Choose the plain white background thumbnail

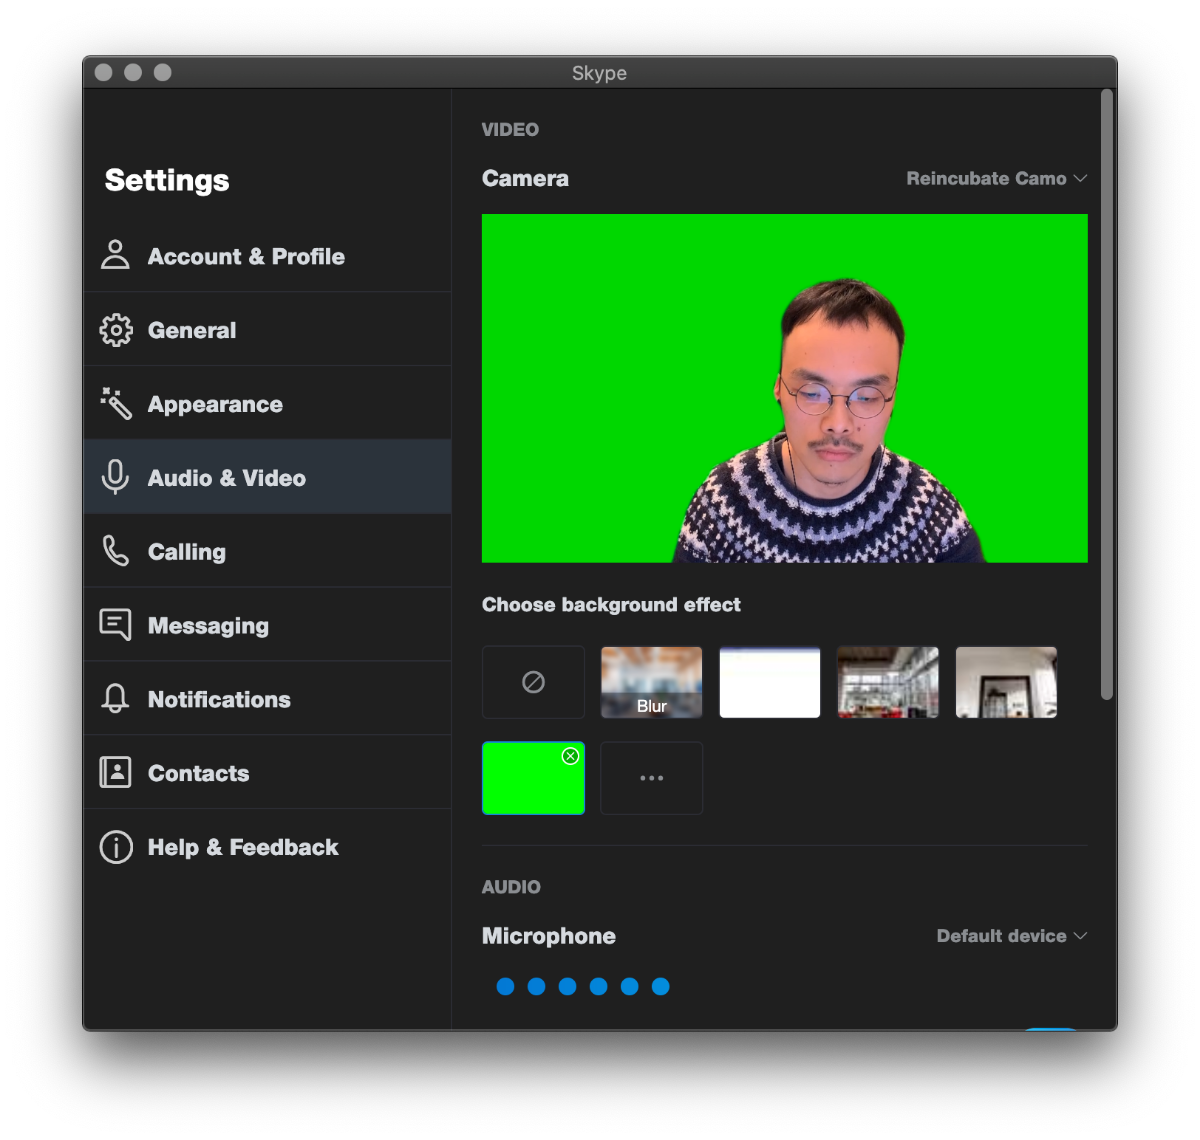click(x=770, y=682)
